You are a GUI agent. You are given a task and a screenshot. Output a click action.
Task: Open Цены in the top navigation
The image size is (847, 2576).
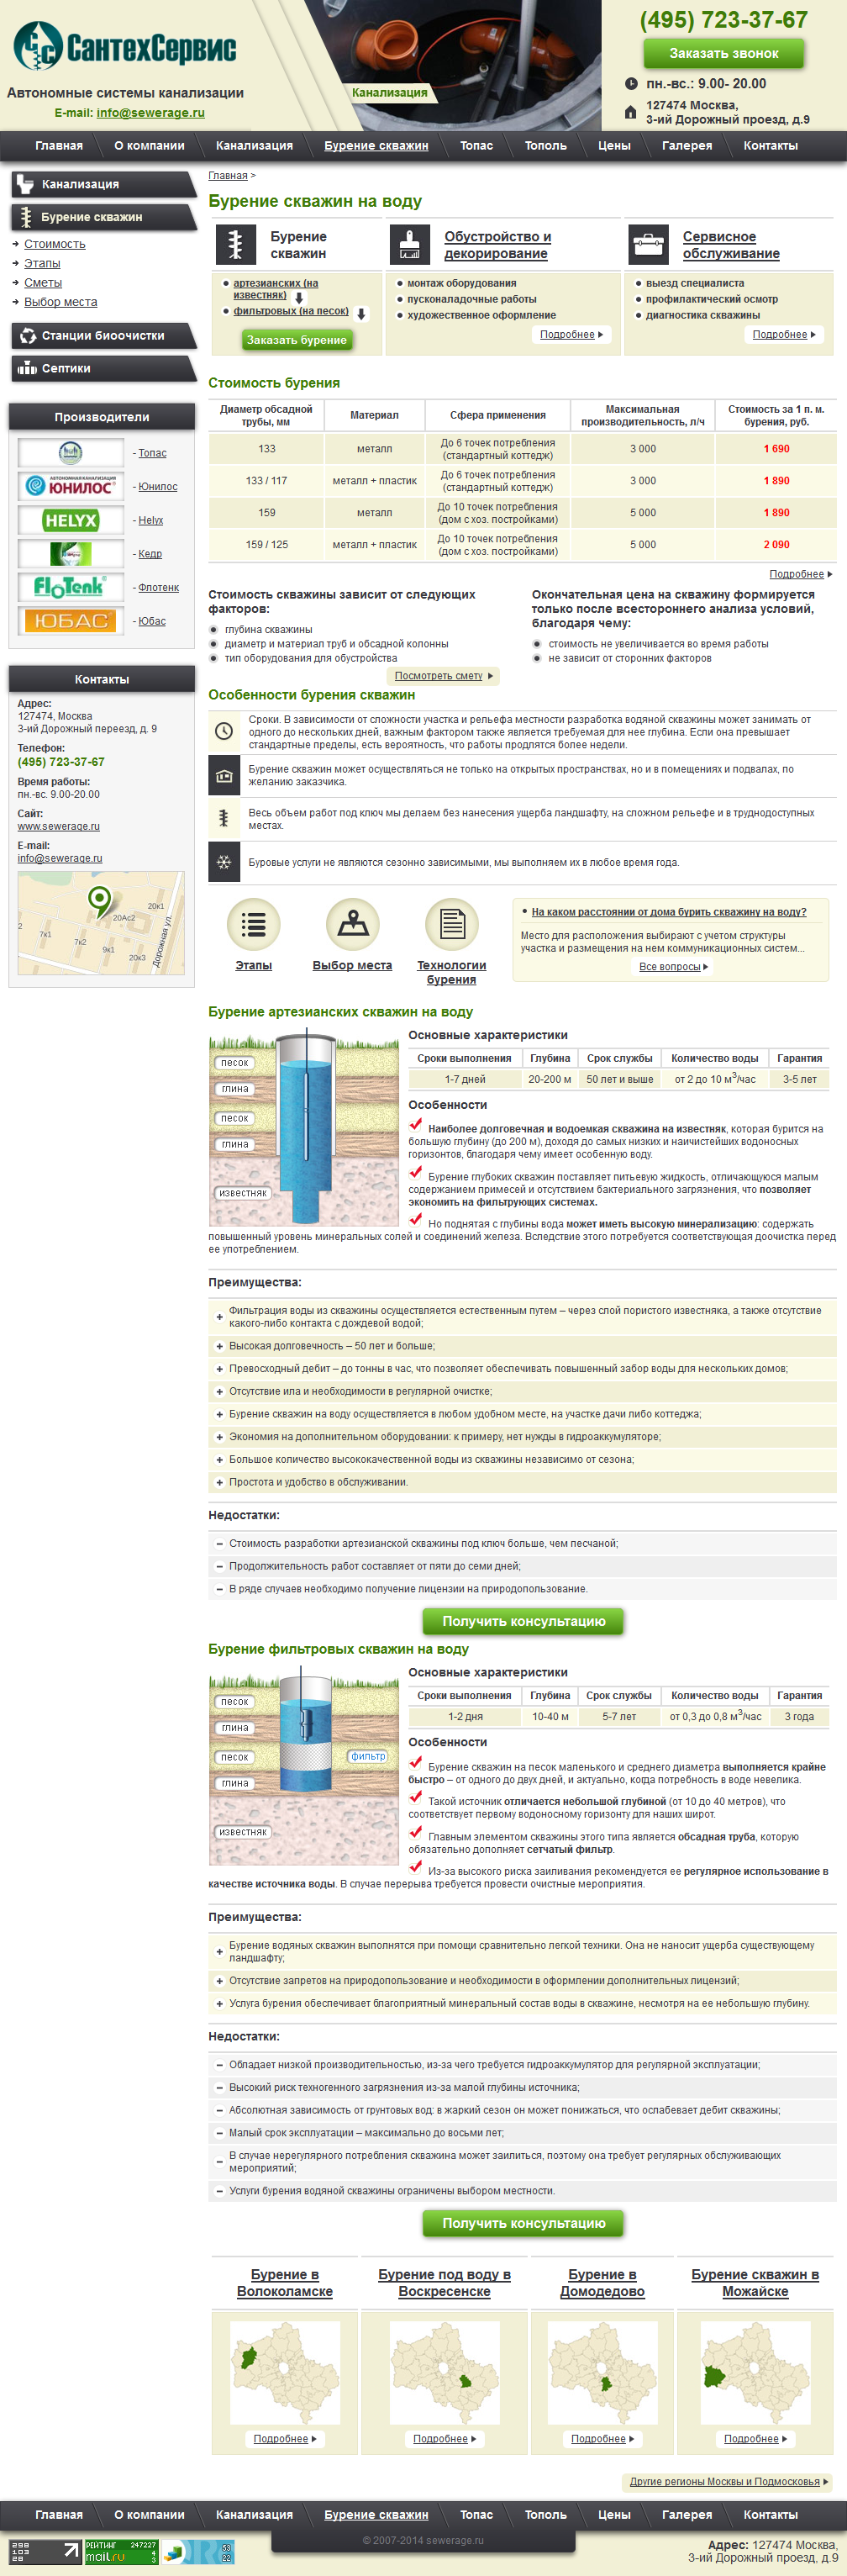[x=614, y=146]
